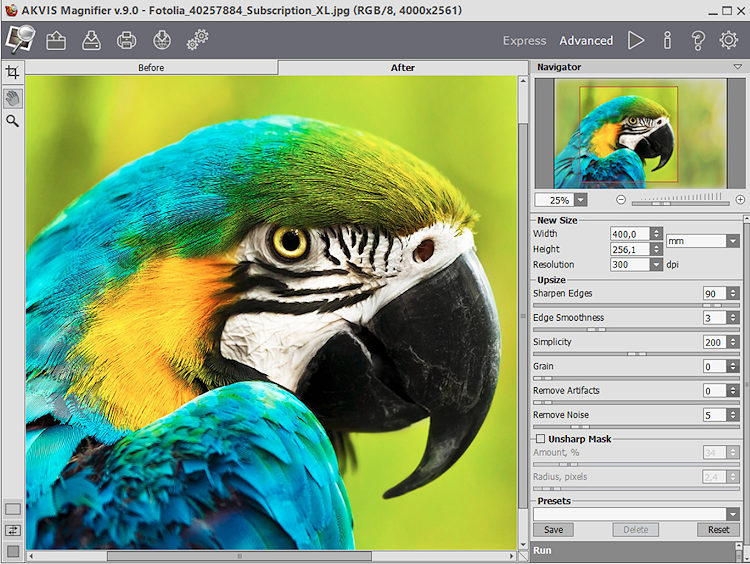Enable the Unsharp Mask checkbox
This screenshot has width=750, height=564.
(540, 439)
